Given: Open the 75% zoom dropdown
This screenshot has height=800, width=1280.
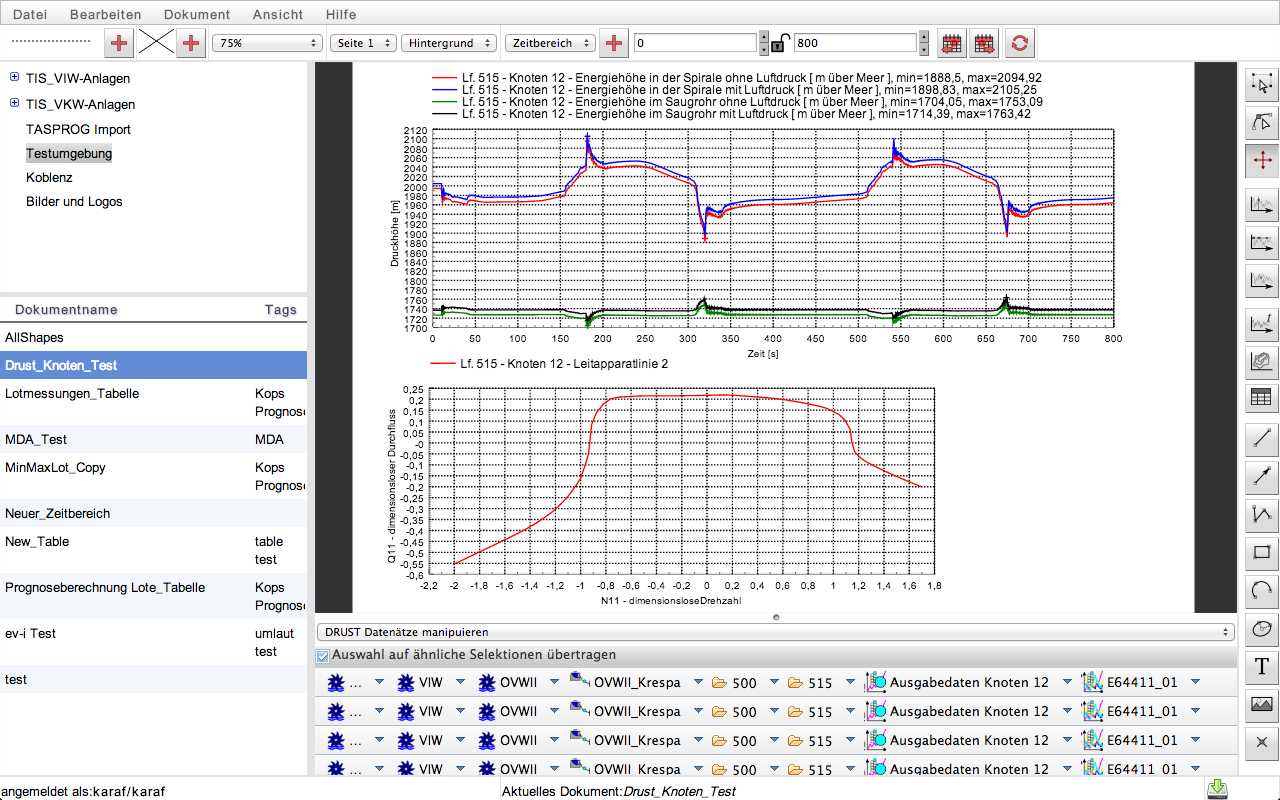Looking at the screenshot, I should (267, 43).
